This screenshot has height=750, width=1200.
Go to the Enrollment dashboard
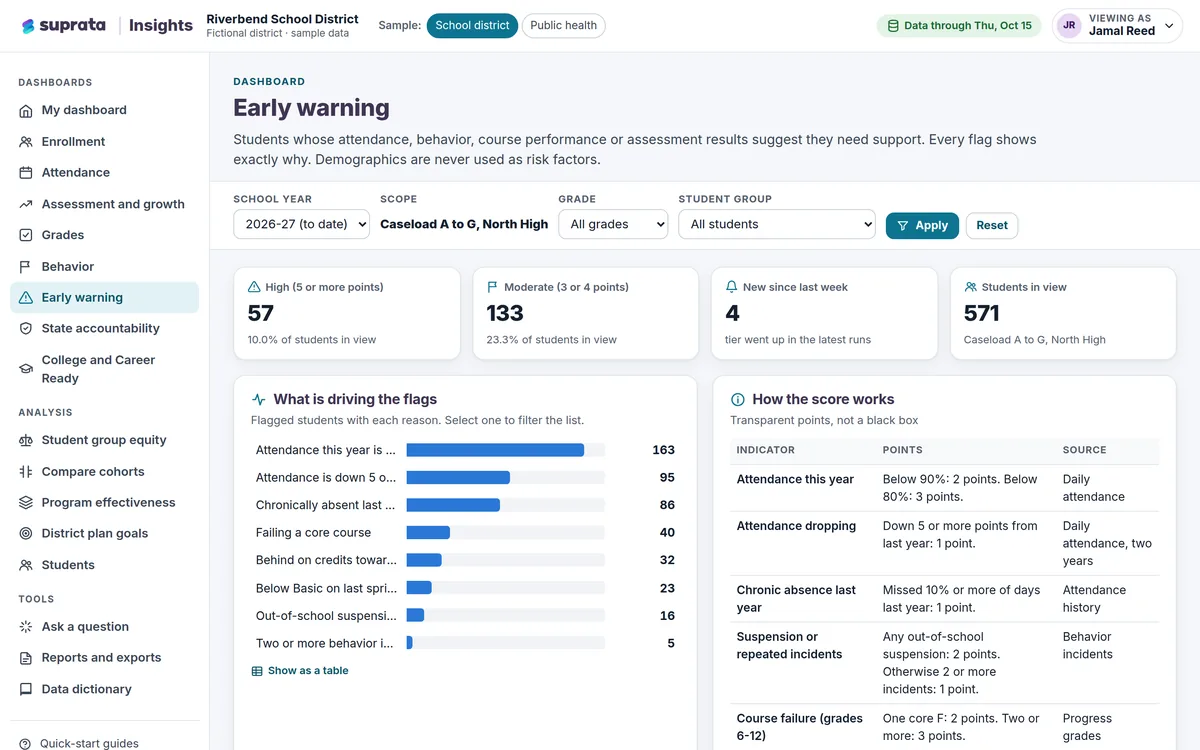pyautogui.click(x=104, y=142)
